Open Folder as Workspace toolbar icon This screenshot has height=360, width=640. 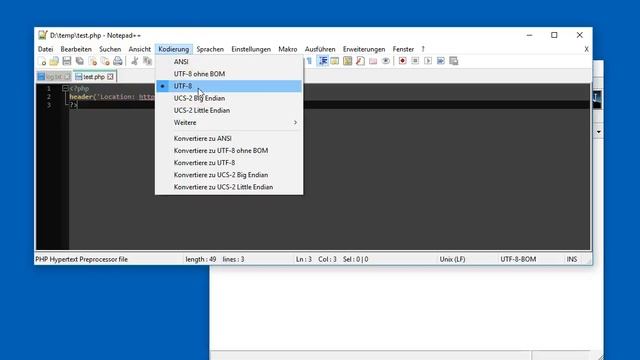point(373,61)
